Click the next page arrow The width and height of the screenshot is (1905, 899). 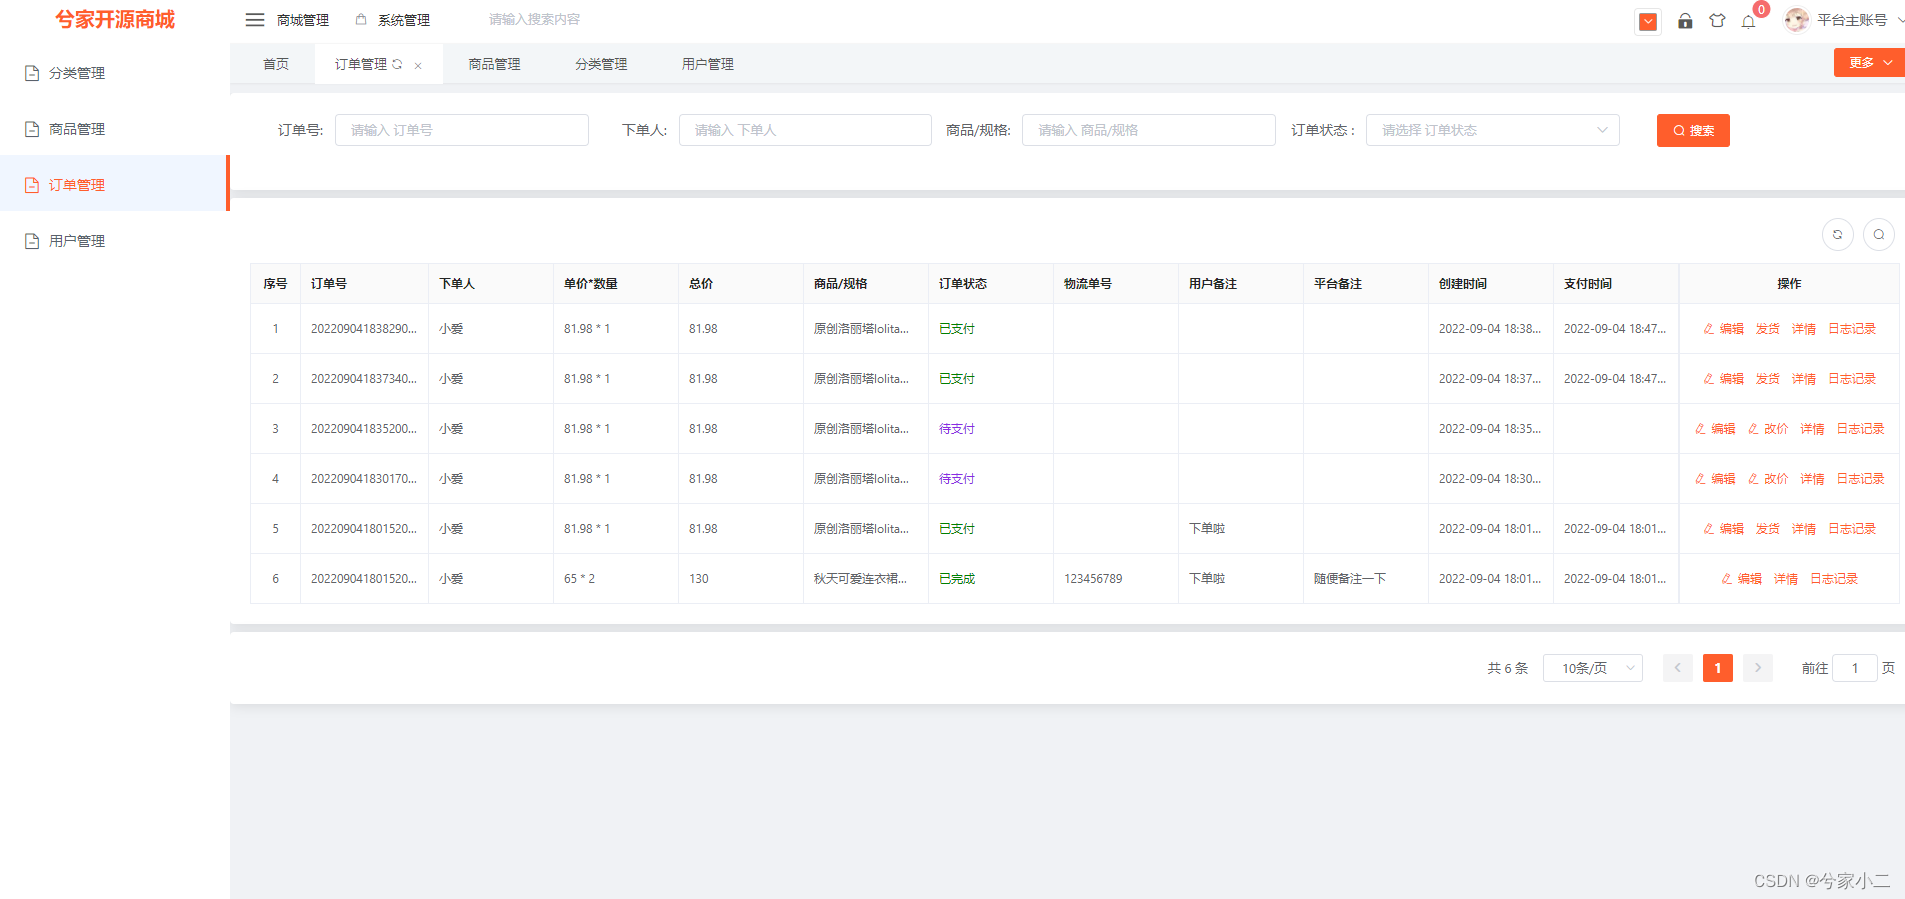pyautogui.click(x=1758, y=668)
